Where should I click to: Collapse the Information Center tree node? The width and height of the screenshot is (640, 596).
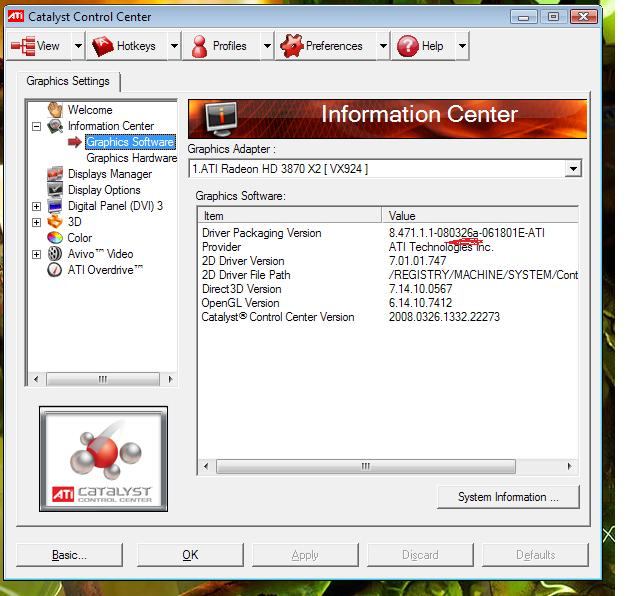(x=36, y=127)
